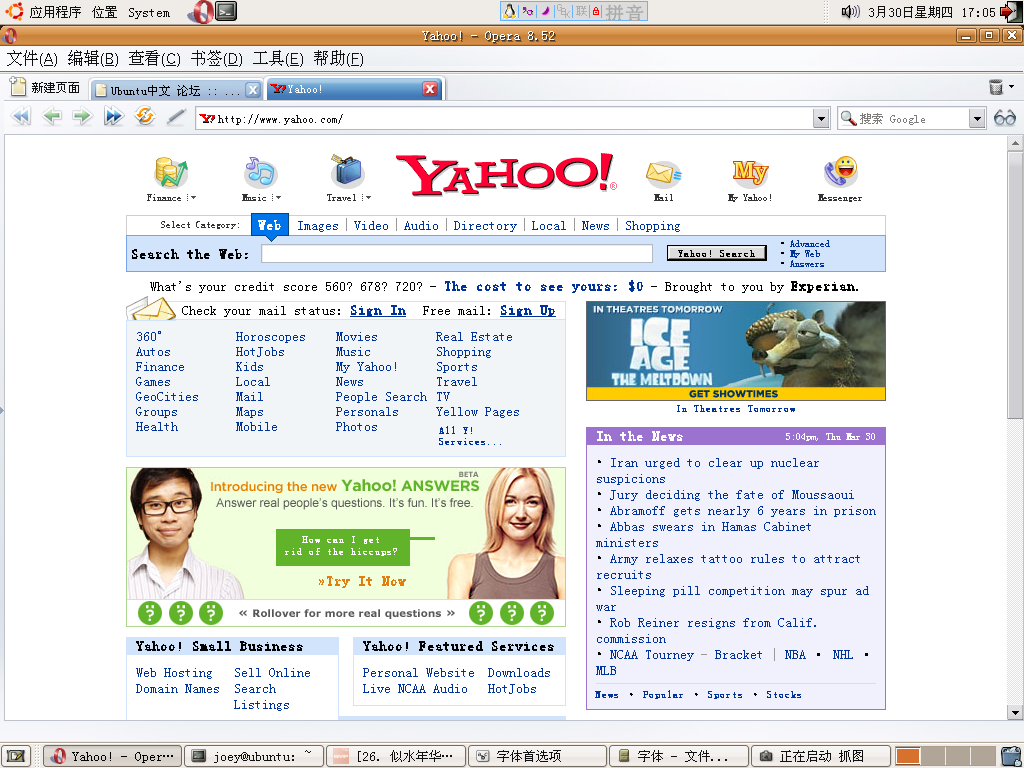Open the Yahoo Mail envelope icon
Viewport: 1024px width, 768px height.
664,174
